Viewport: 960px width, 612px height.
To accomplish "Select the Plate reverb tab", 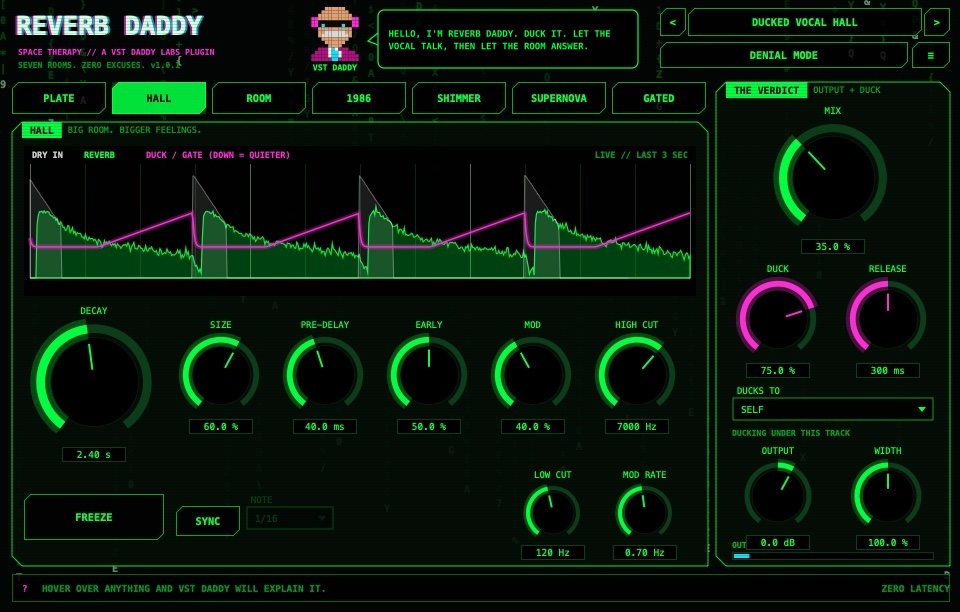I will pyautogui.click(x=59, y=98).
